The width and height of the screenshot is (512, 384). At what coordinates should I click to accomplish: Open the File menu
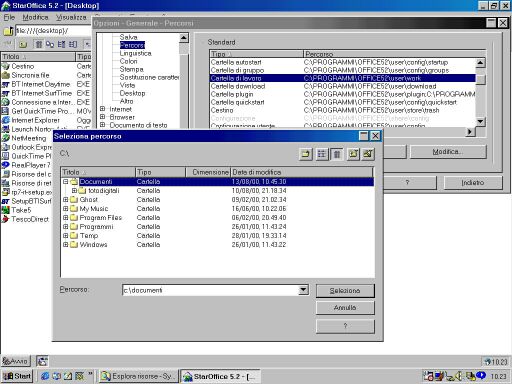(9, 17)
